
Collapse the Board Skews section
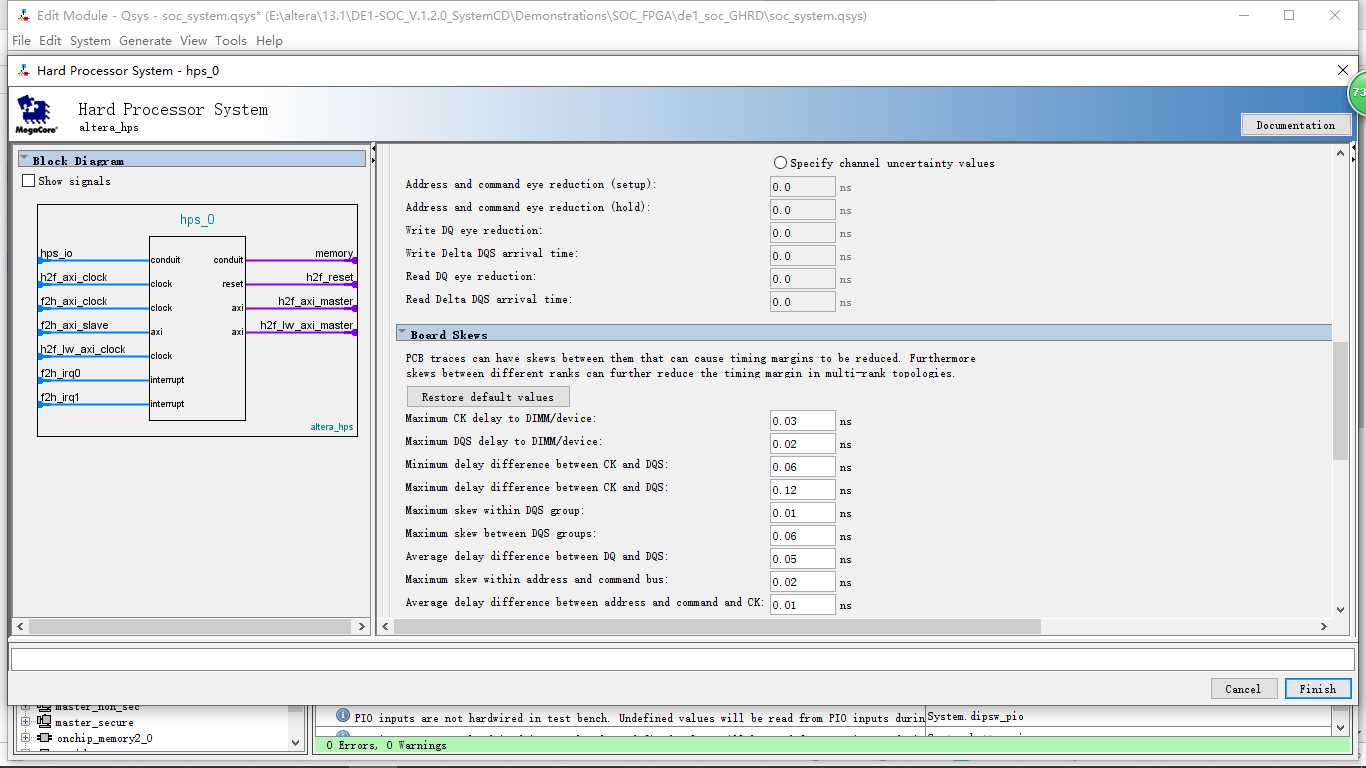click(402, 334)
